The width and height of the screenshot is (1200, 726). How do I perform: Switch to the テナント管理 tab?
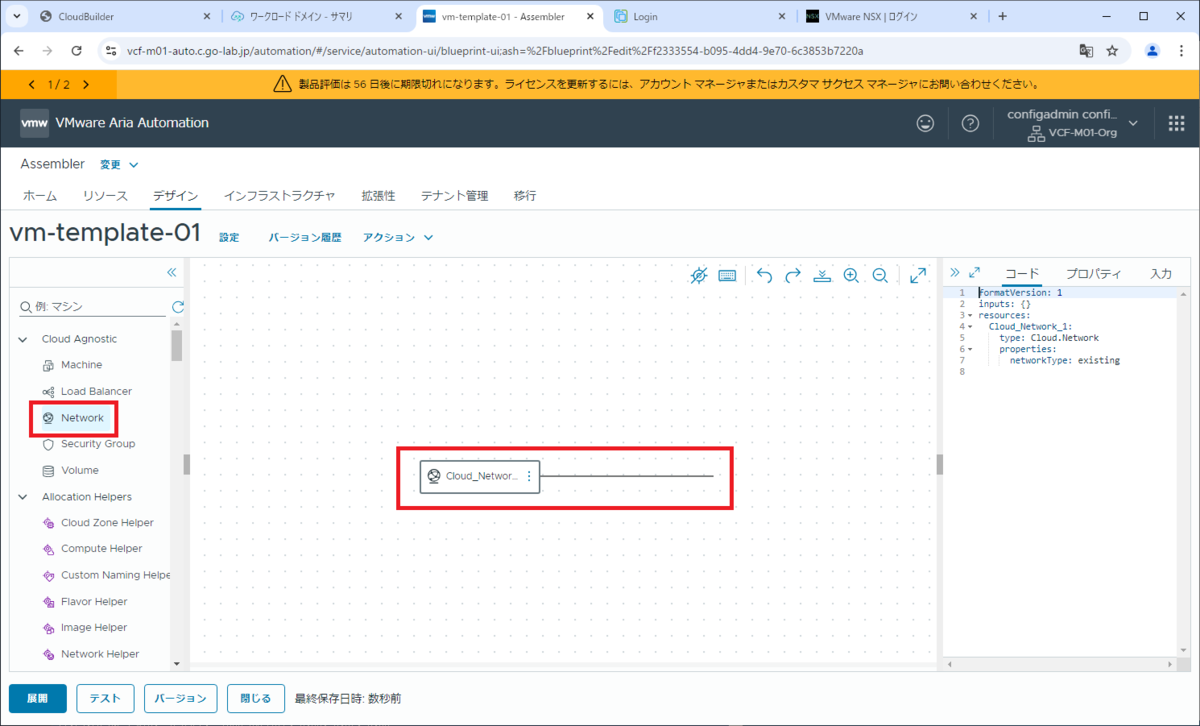(x=454, y=196)
